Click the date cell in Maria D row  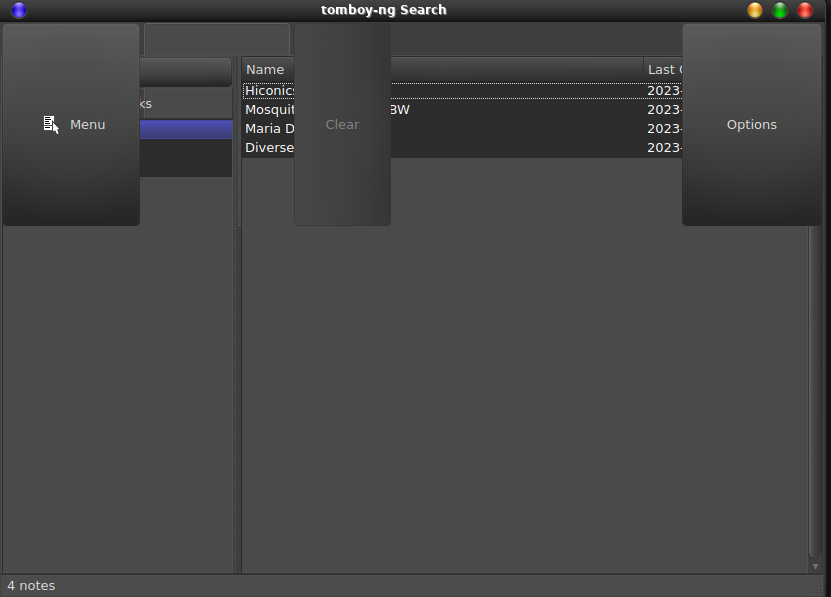pyautogui.click(x=664, y=129)
